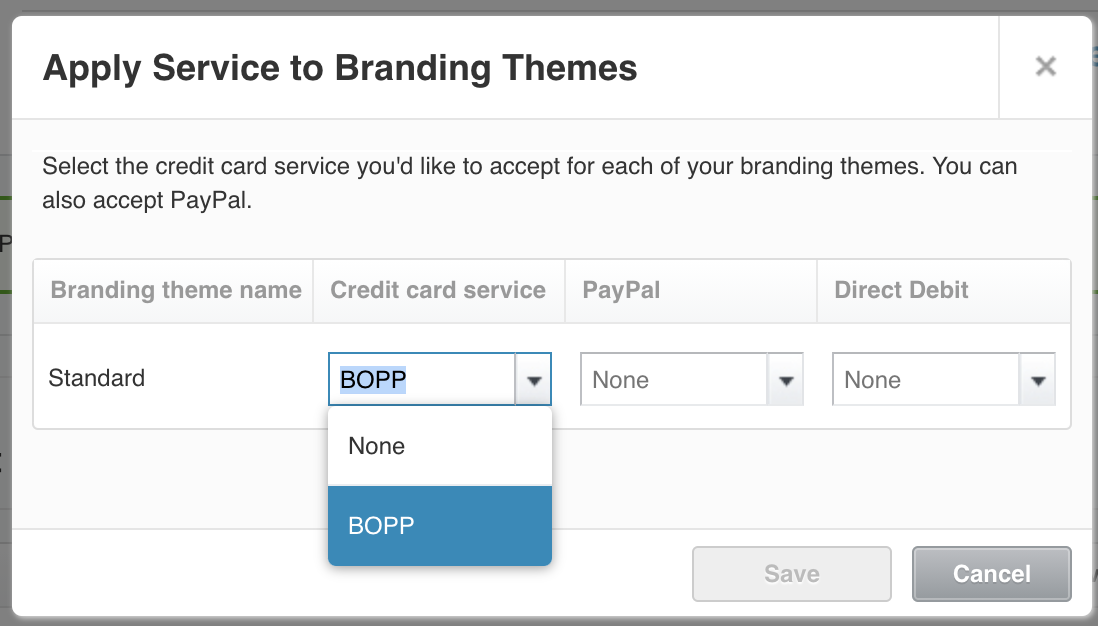
Task: Close the Apply Service dialog with X
Action: click(x=1045, y=67)
